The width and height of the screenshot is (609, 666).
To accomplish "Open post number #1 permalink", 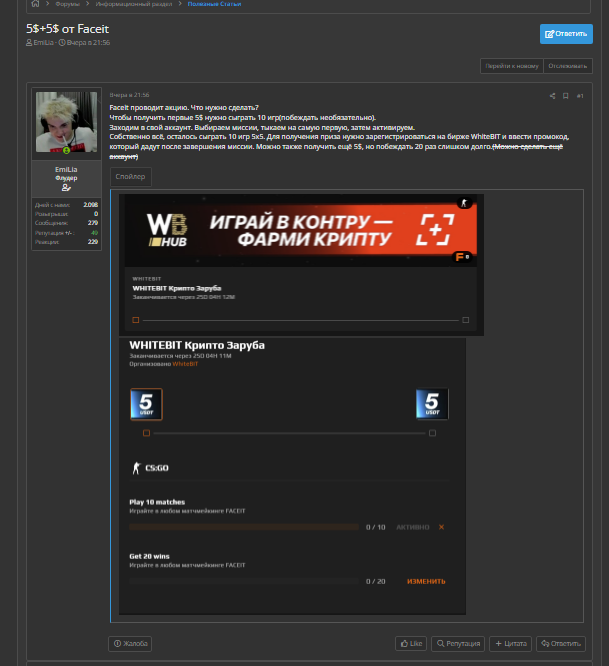I will [580, 96].
